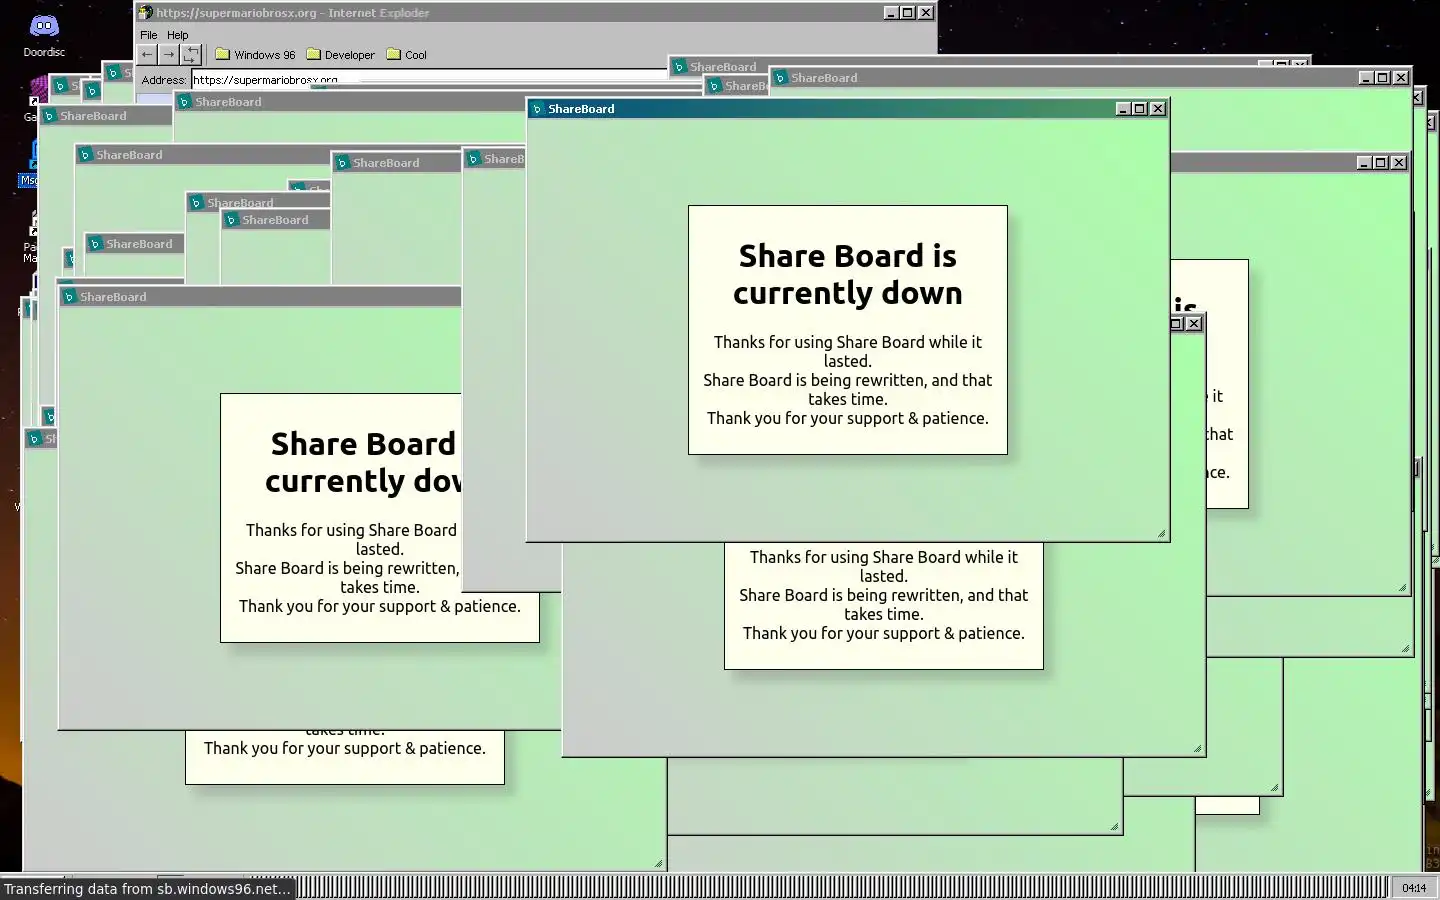
Task: Open the Cool bookmarks folder
Action: click(407, 55)
